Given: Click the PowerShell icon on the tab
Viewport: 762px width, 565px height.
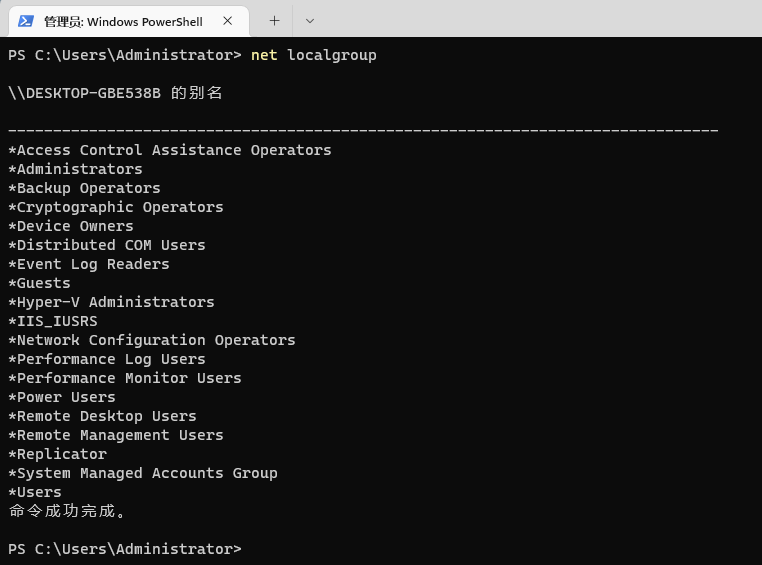Looking at the screenshot, I should pyautogui.click(x=26, y=20).
